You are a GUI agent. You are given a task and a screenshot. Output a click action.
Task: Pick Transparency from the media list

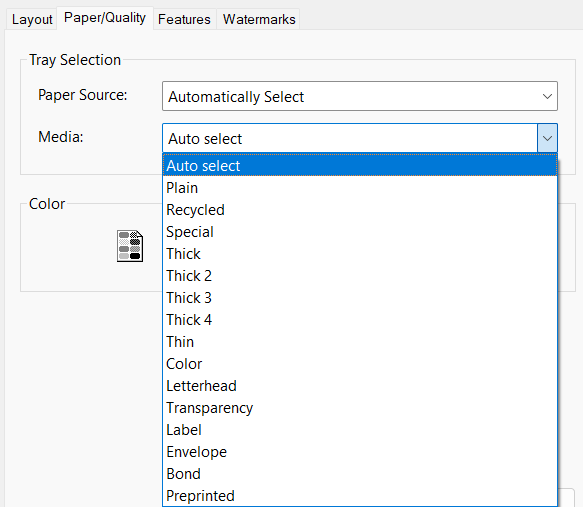[x=360, y=408]
